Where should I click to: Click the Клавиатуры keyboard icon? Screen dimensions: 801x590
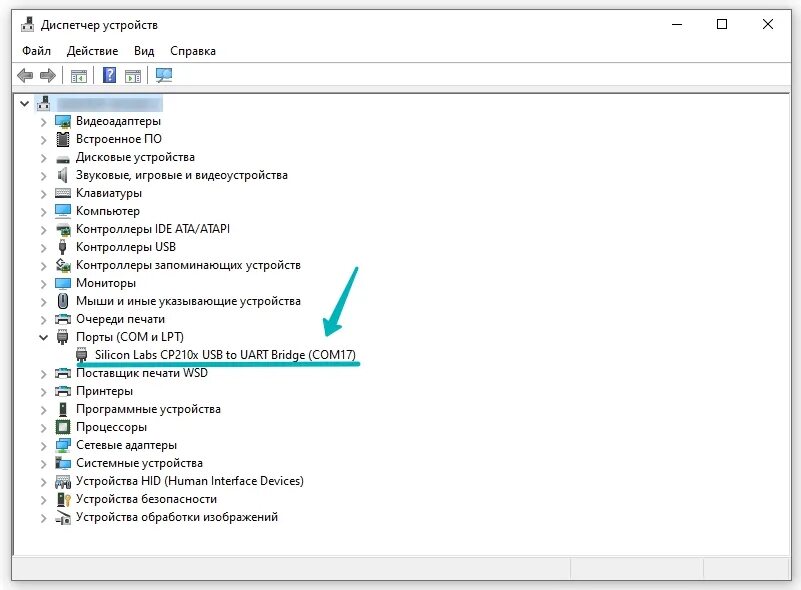63,193
